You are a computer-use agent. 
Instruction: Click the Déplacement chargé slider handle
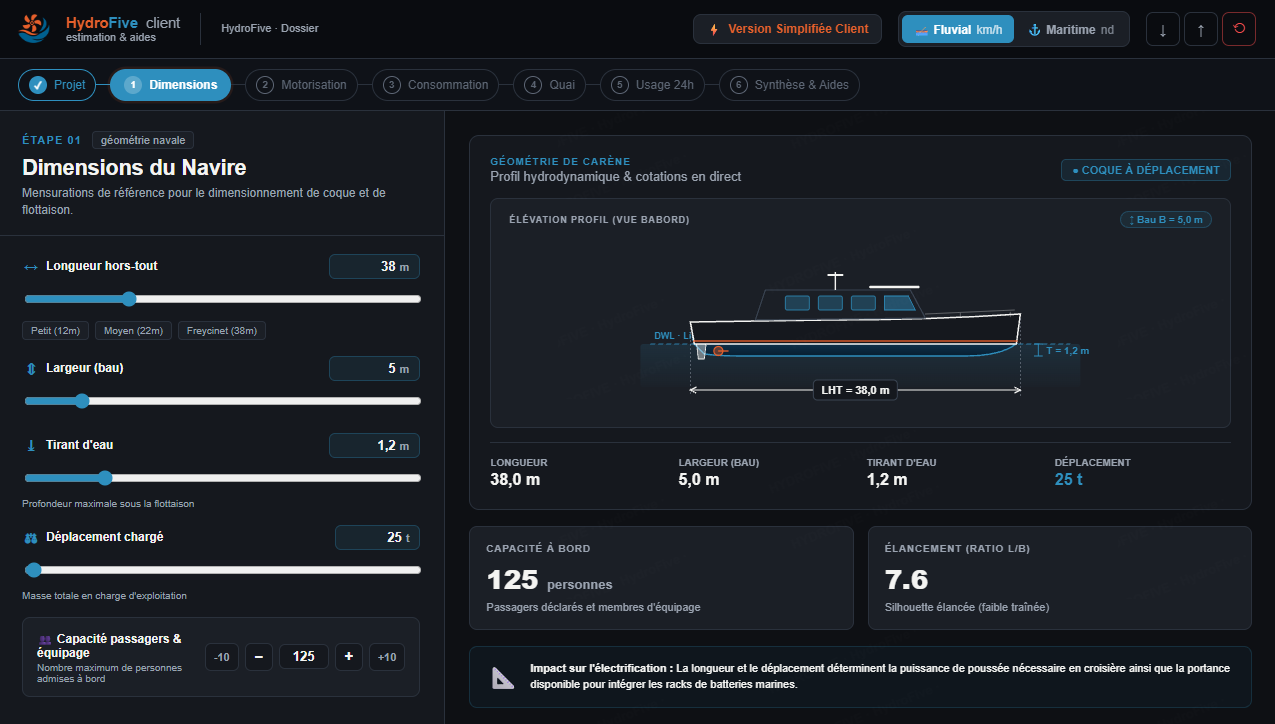point(33,570)
